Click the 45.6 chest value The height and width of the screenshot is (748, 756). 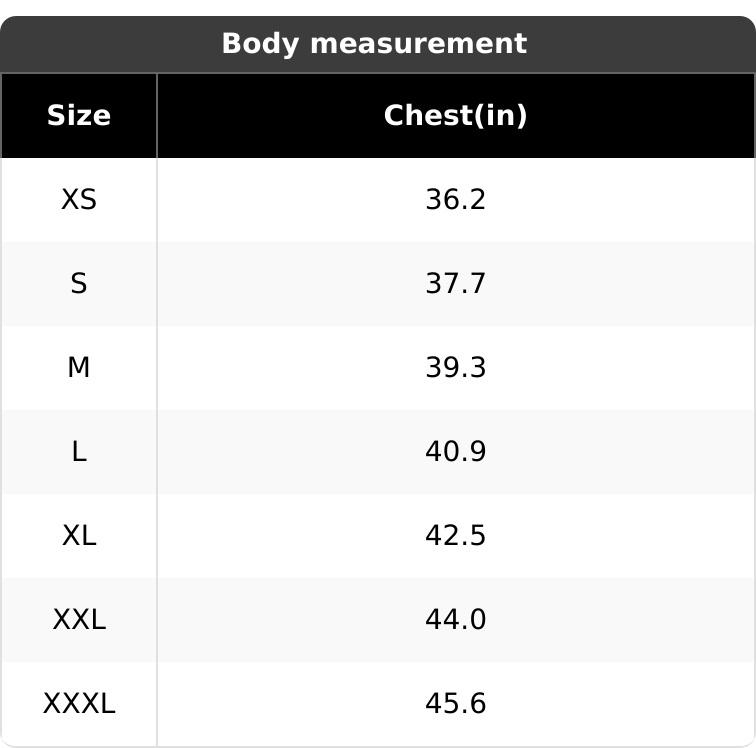click(x=455, y=703)
